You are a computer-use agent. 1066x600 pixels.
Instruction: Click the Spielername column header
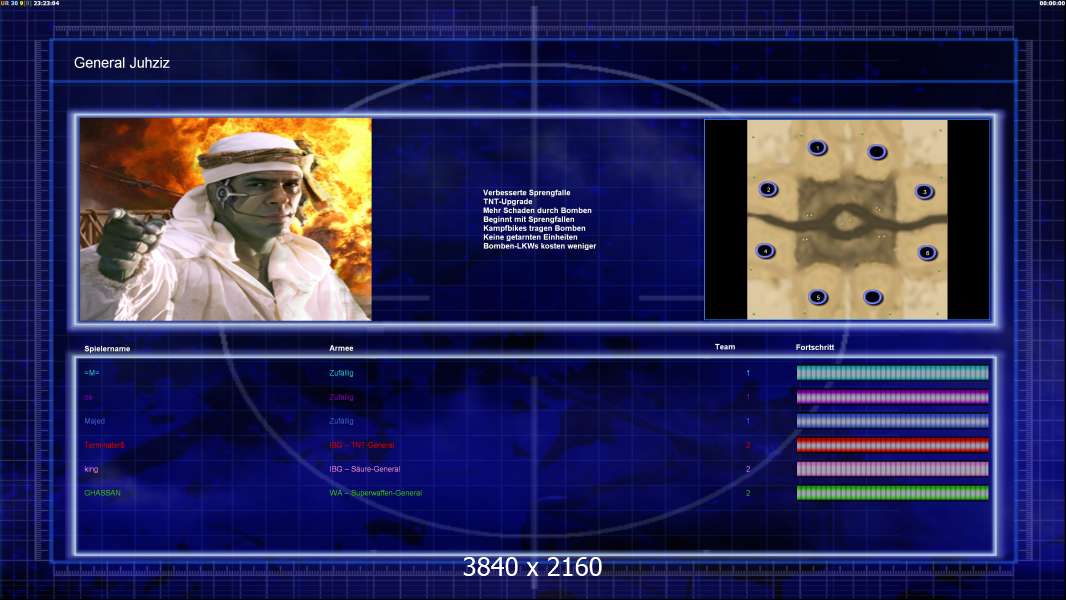[107, 349]
